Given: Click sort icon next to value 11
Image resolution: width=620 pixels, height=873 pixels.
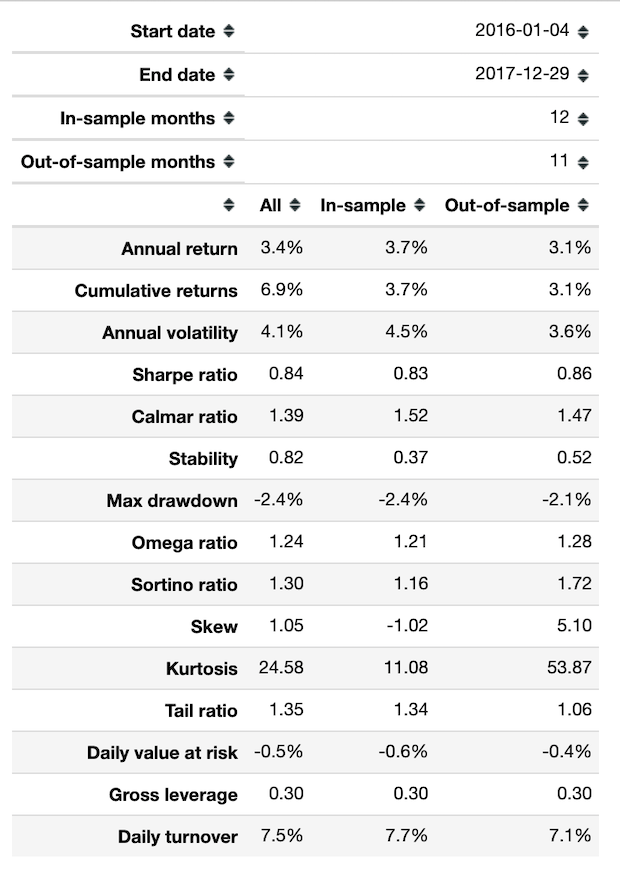Looking at the screenshot, I should click(x=583, y=161).
